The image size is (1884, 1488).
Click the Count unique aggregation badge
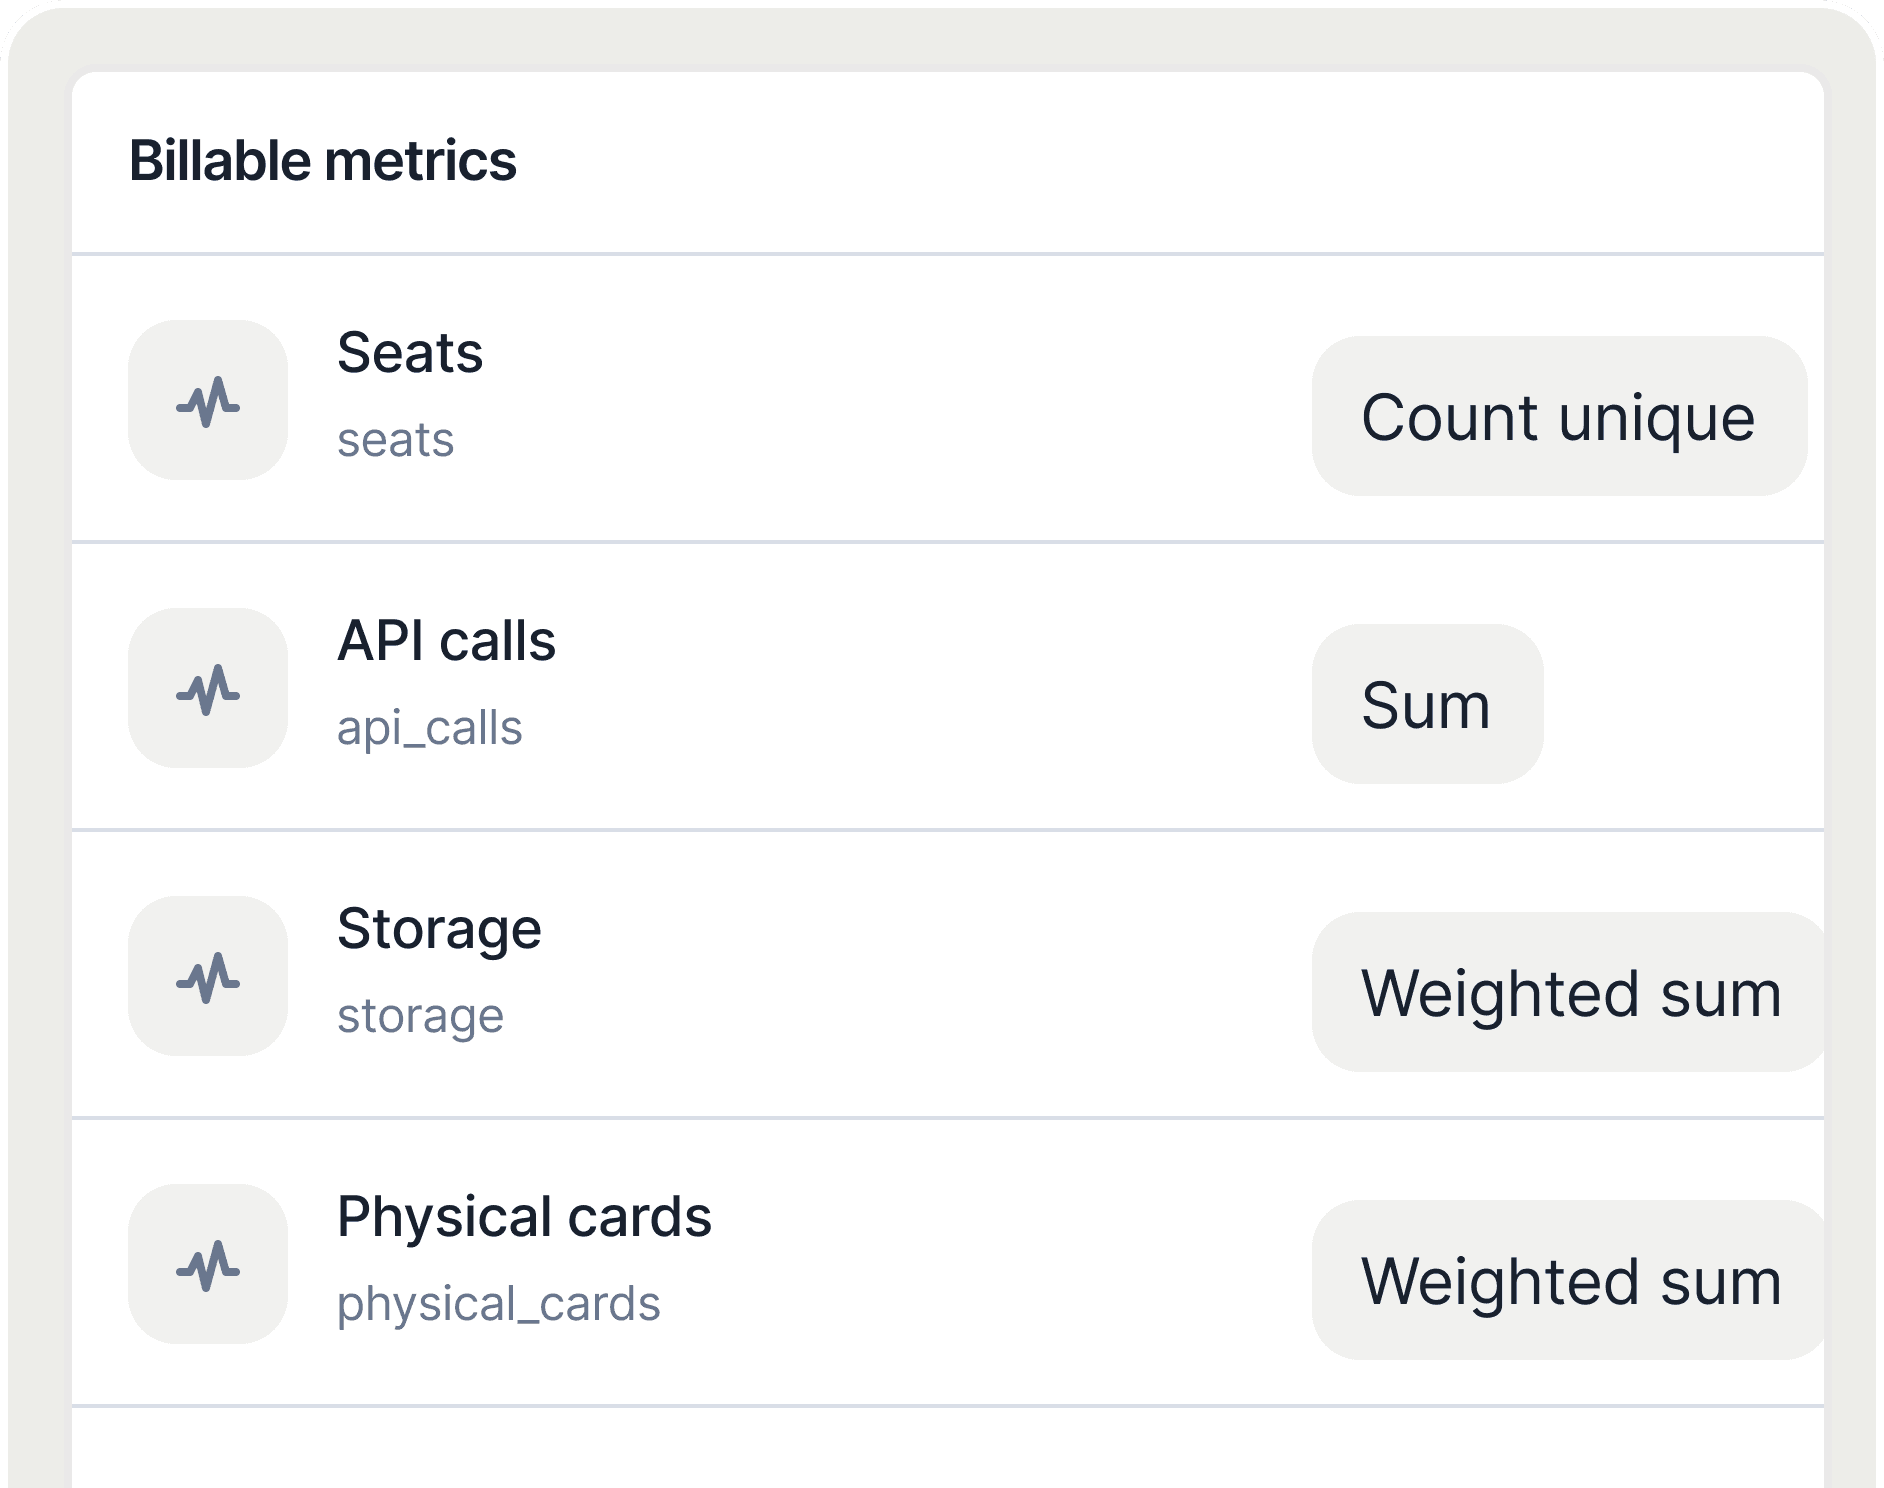click(x=1558, y=416)
